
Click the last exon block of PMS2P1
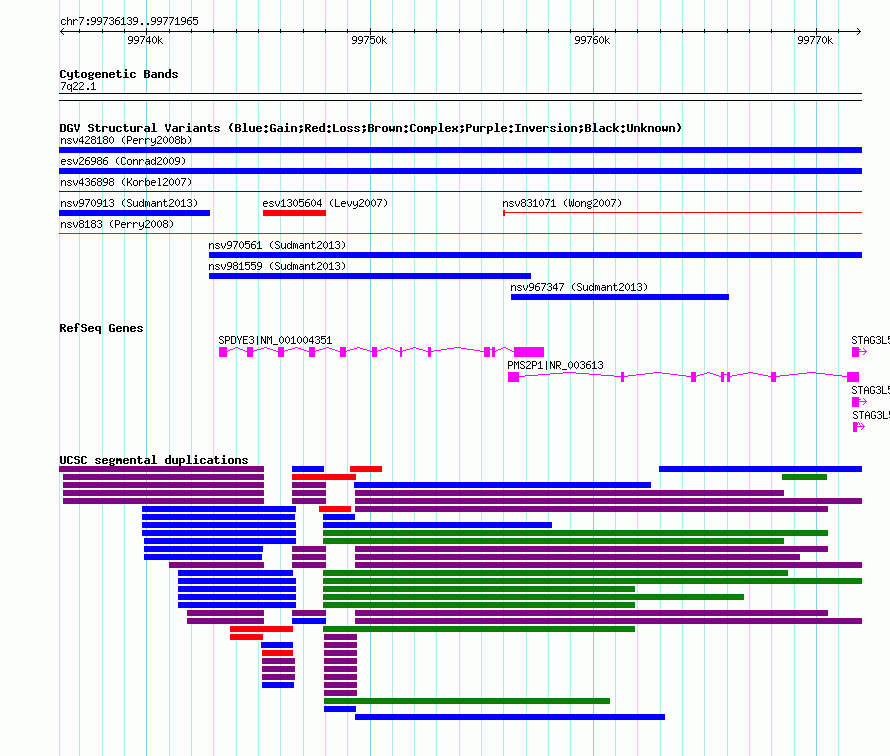point(853,377)
